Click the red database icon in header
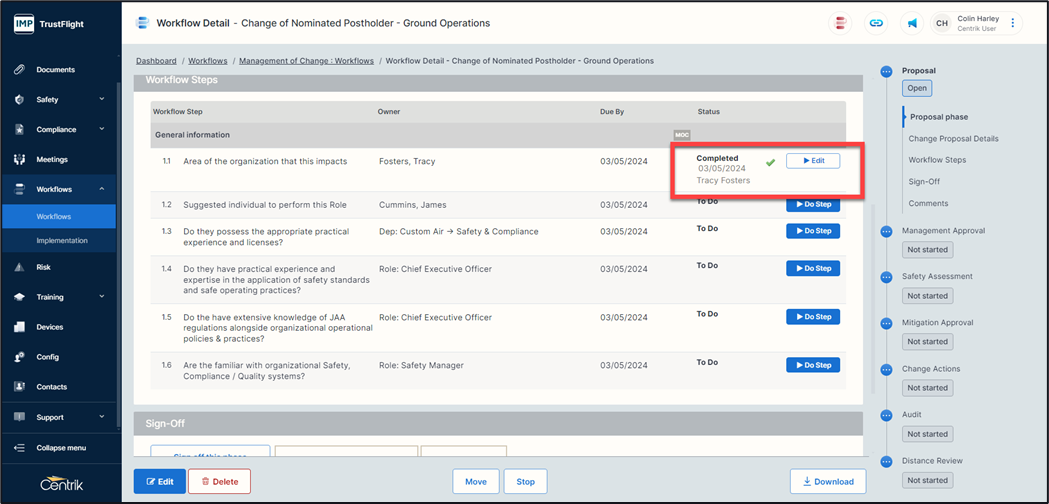This screenshot has height=504, width=1049. click(840, 23)
